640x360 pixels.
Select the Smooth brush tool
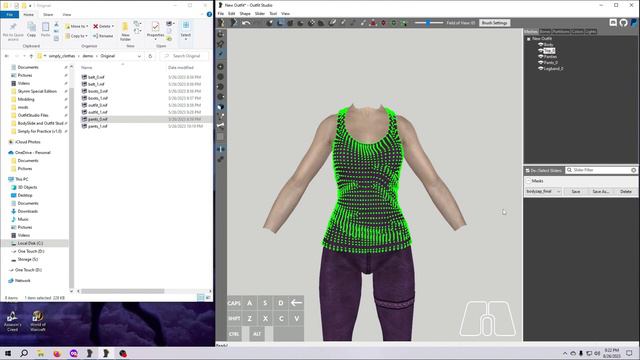tap(321, 23)
